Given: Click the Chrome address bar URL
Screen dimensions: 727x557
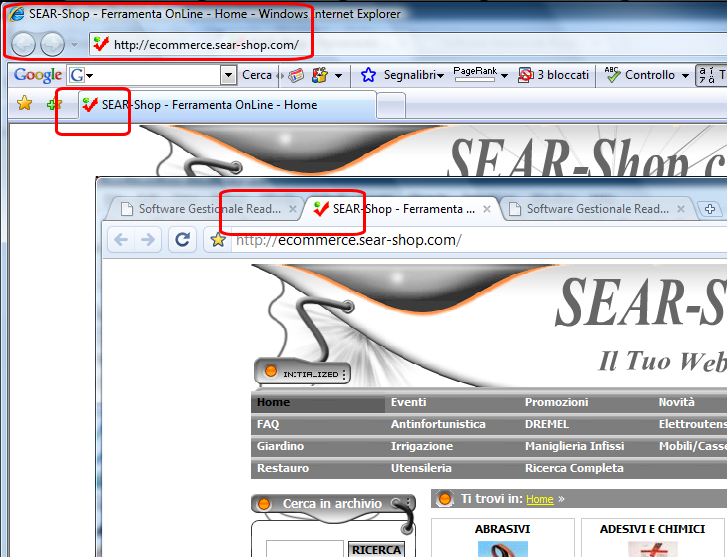Looking at the screenshot, I should point(349,240).
